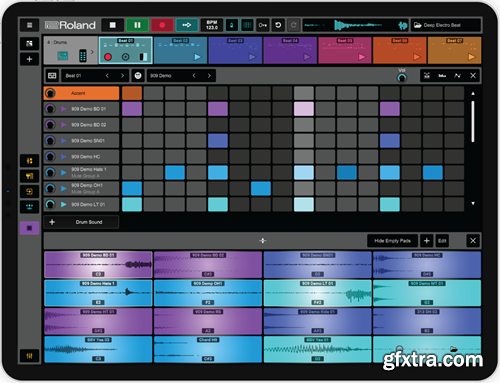
Task: Preview the 909 Demo SN01 sound
Action: click(x=64, y=141)
